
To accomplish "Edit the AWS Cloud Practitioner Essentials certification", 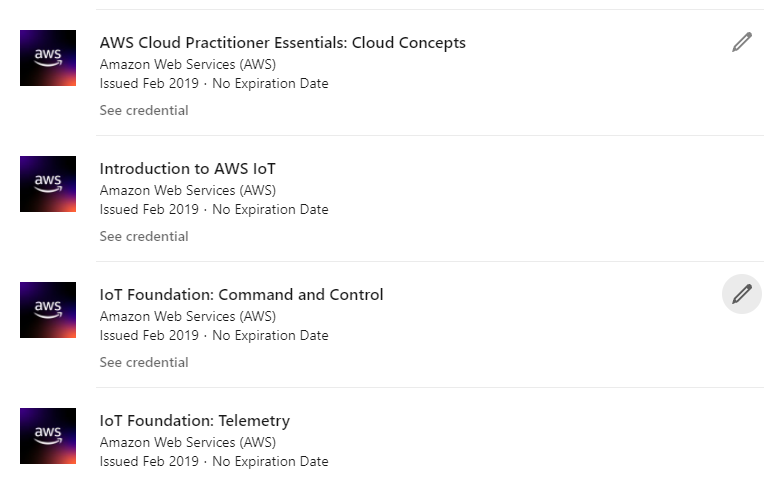I will [742, 42].
